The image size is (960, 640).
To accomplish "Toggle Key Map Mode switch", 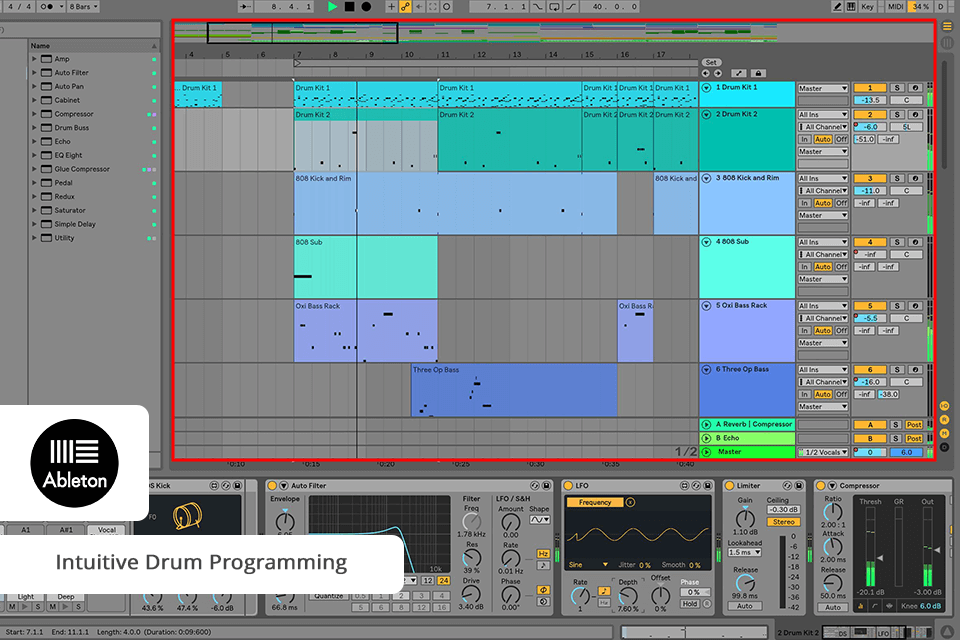I will pos(868,7).
